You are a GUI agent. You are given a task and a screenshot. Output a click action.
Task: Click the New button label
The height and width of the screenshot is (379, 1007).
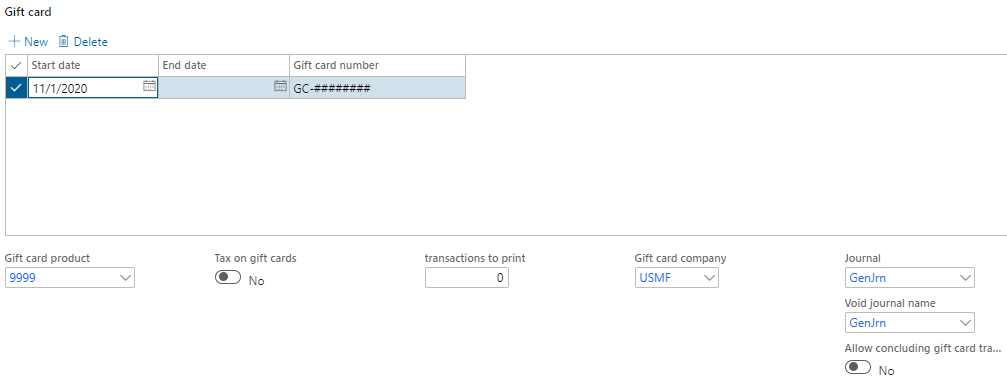point(36,42)
